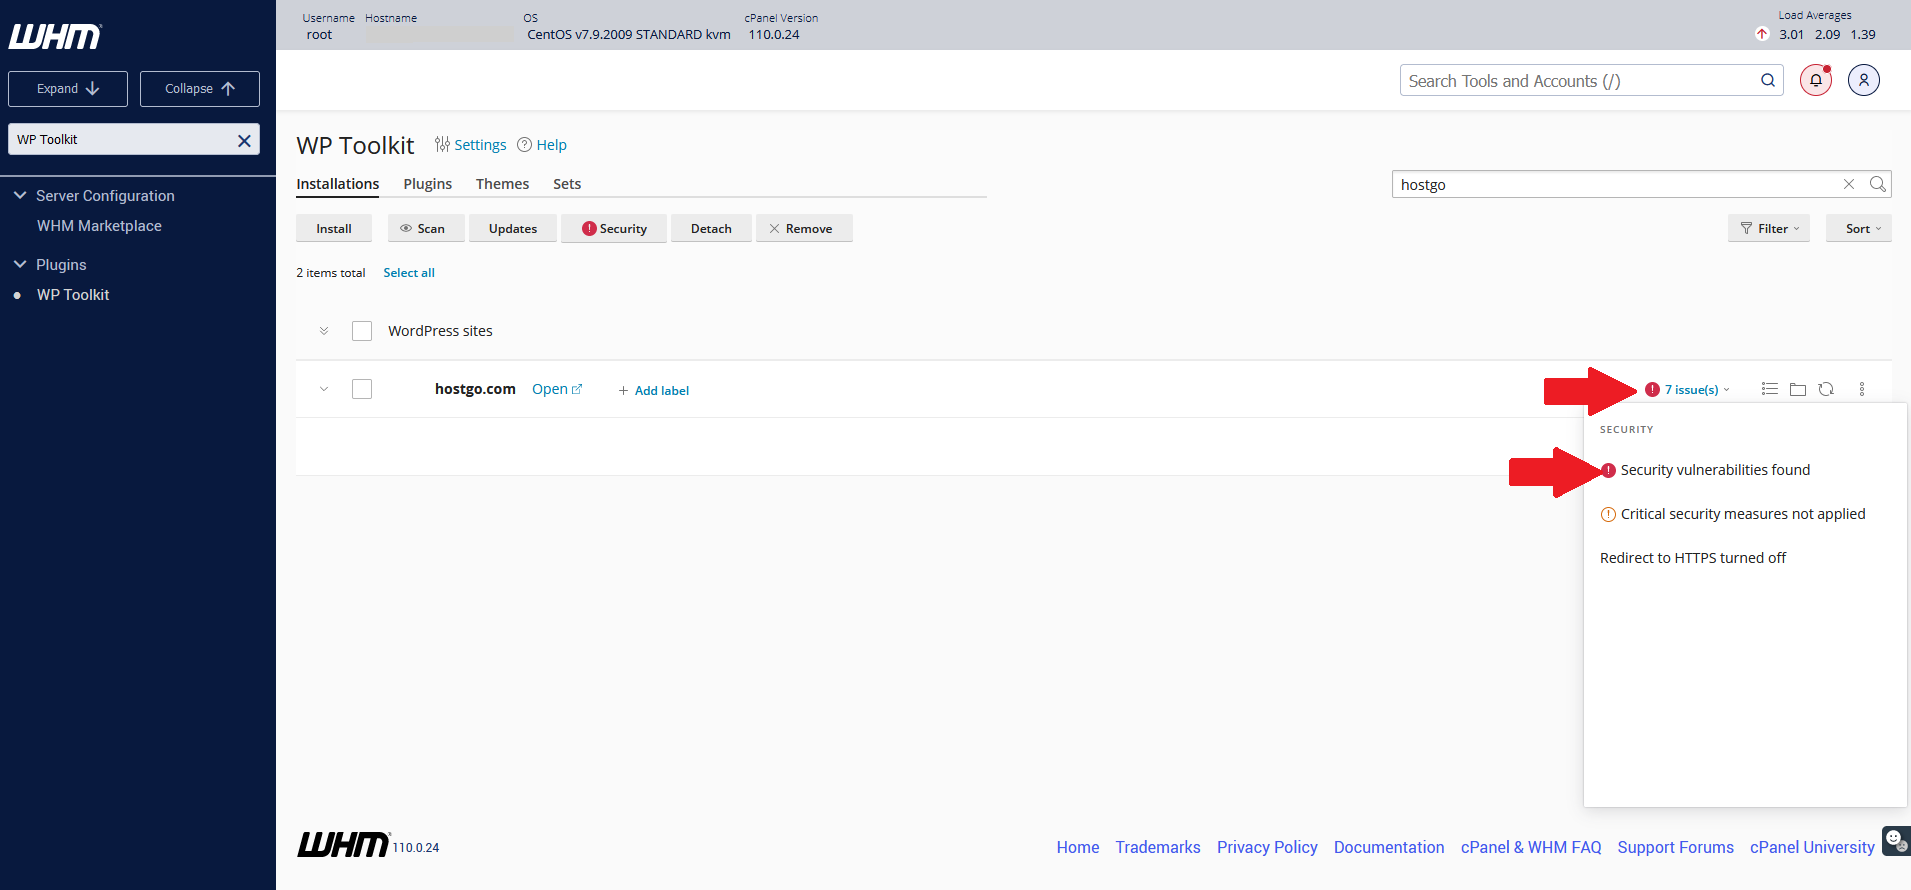
Task: Open the Home footer link
Action: point(1078,847)
